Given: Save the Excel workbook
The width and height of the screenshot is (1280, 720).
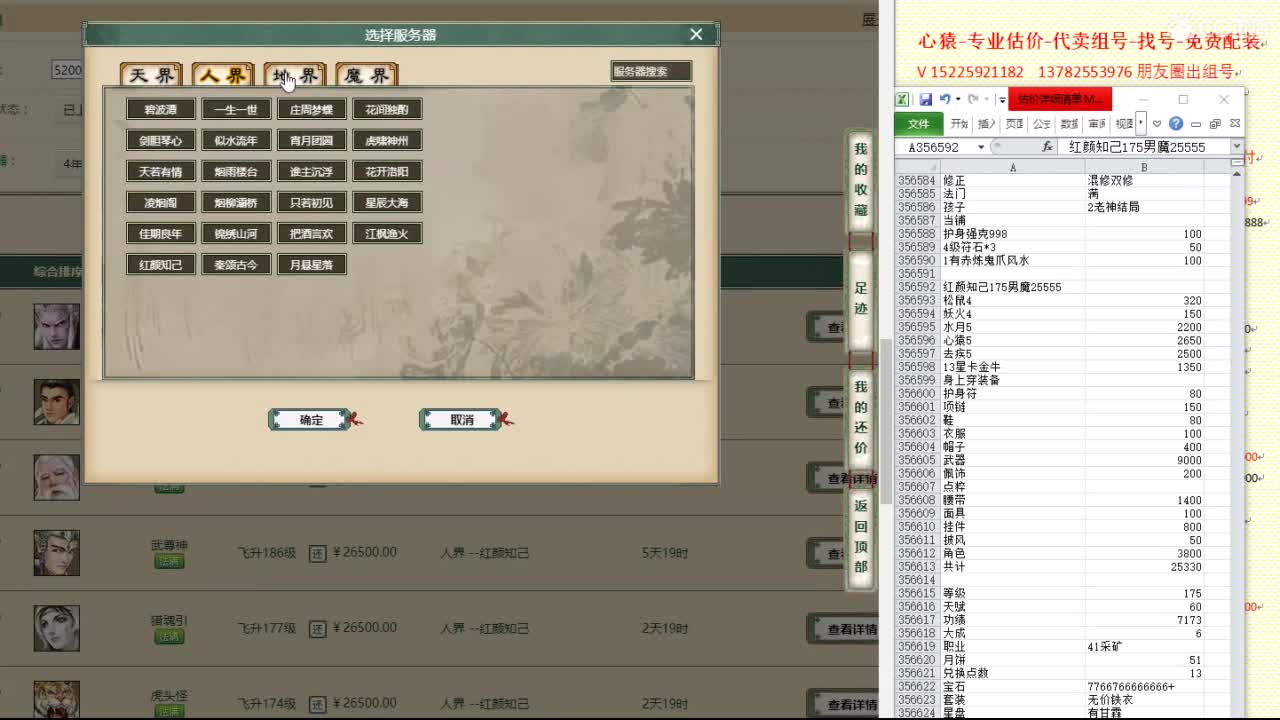Looking at the screenshot, I should tap(925, 100).
